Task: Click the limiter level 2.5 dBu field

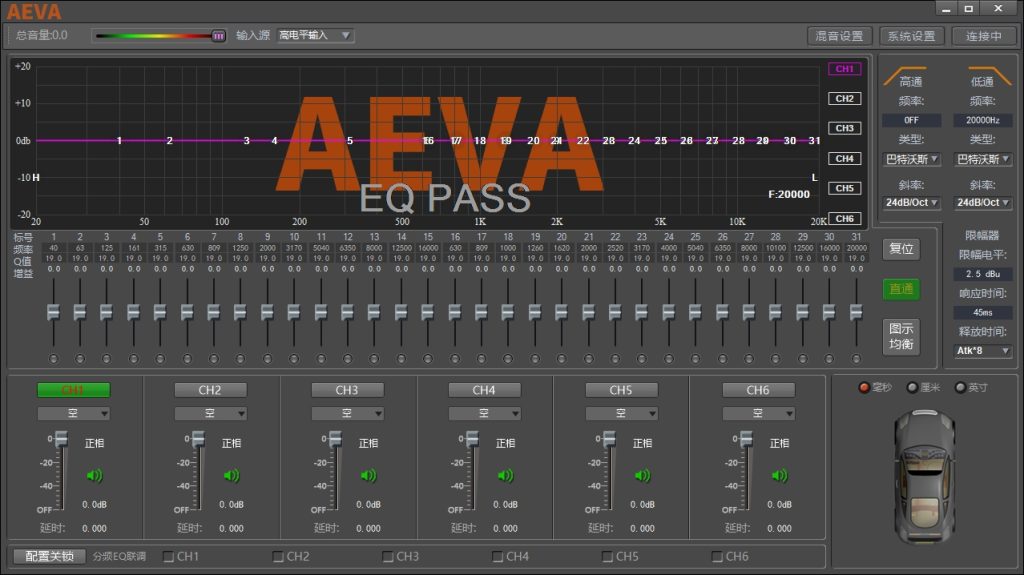Action: coord(982,274)
